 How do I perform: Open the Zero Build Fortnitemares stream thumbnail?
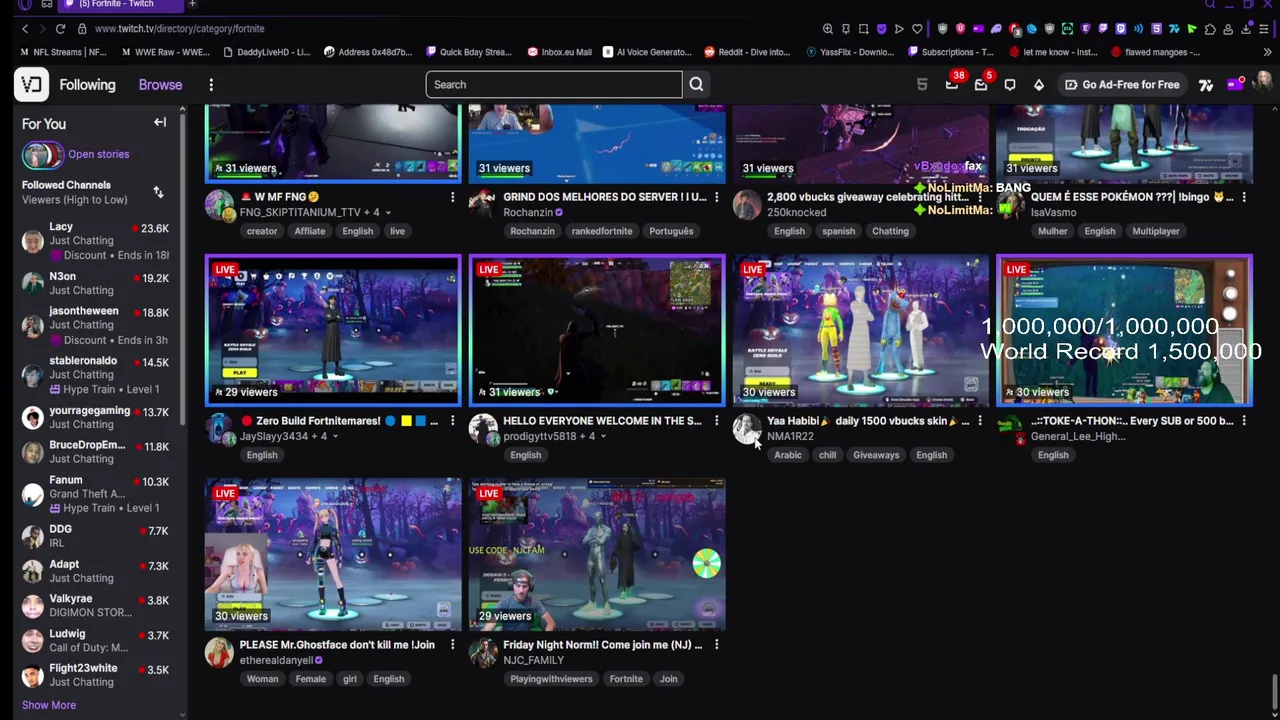point(333,331)
